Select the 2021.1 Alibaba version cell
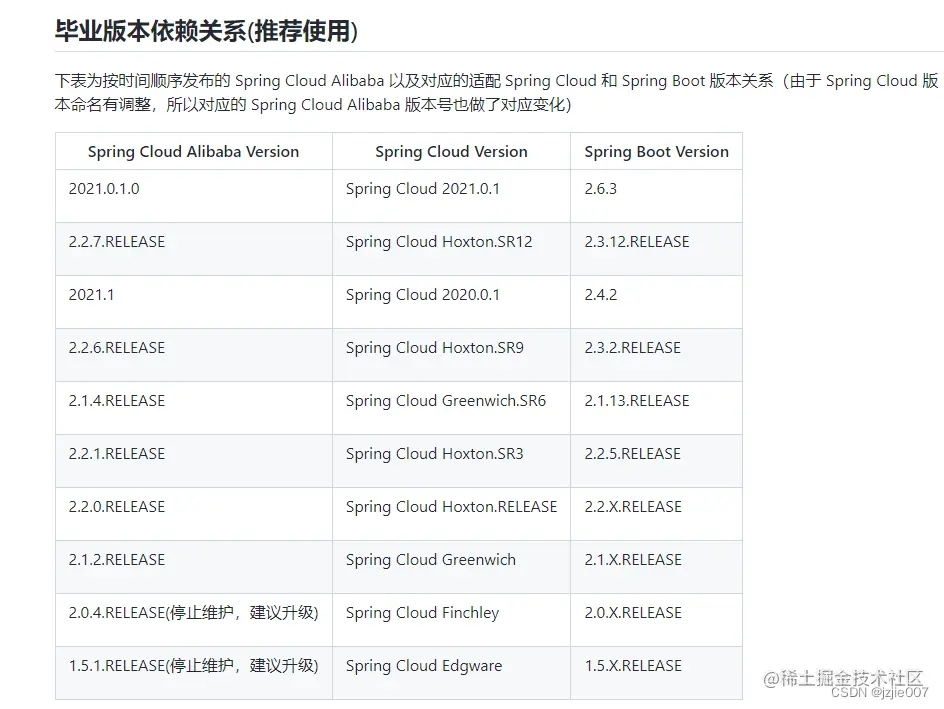This screenshot has height=709, width=944. point(194,302)
